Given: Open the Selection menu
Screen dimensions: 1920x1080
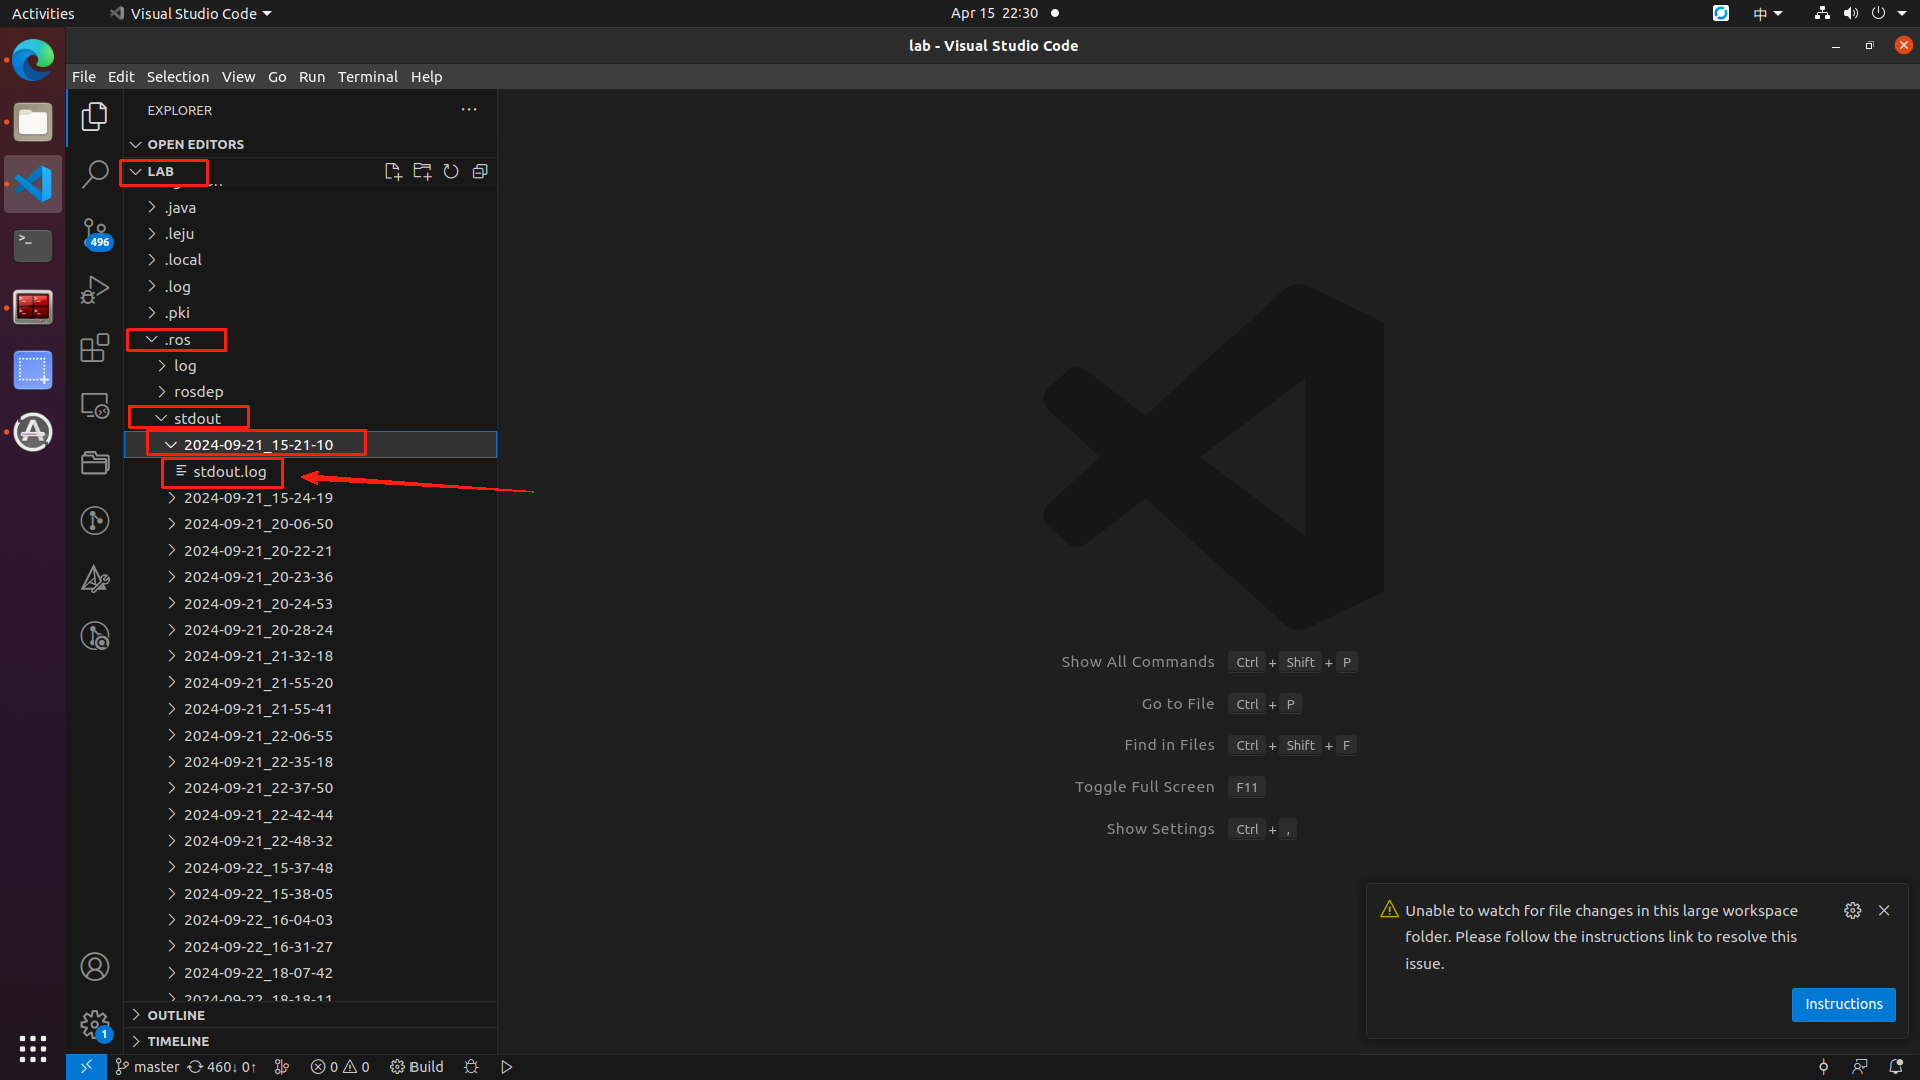Looking at the screenshot, I should pos(177,76).
